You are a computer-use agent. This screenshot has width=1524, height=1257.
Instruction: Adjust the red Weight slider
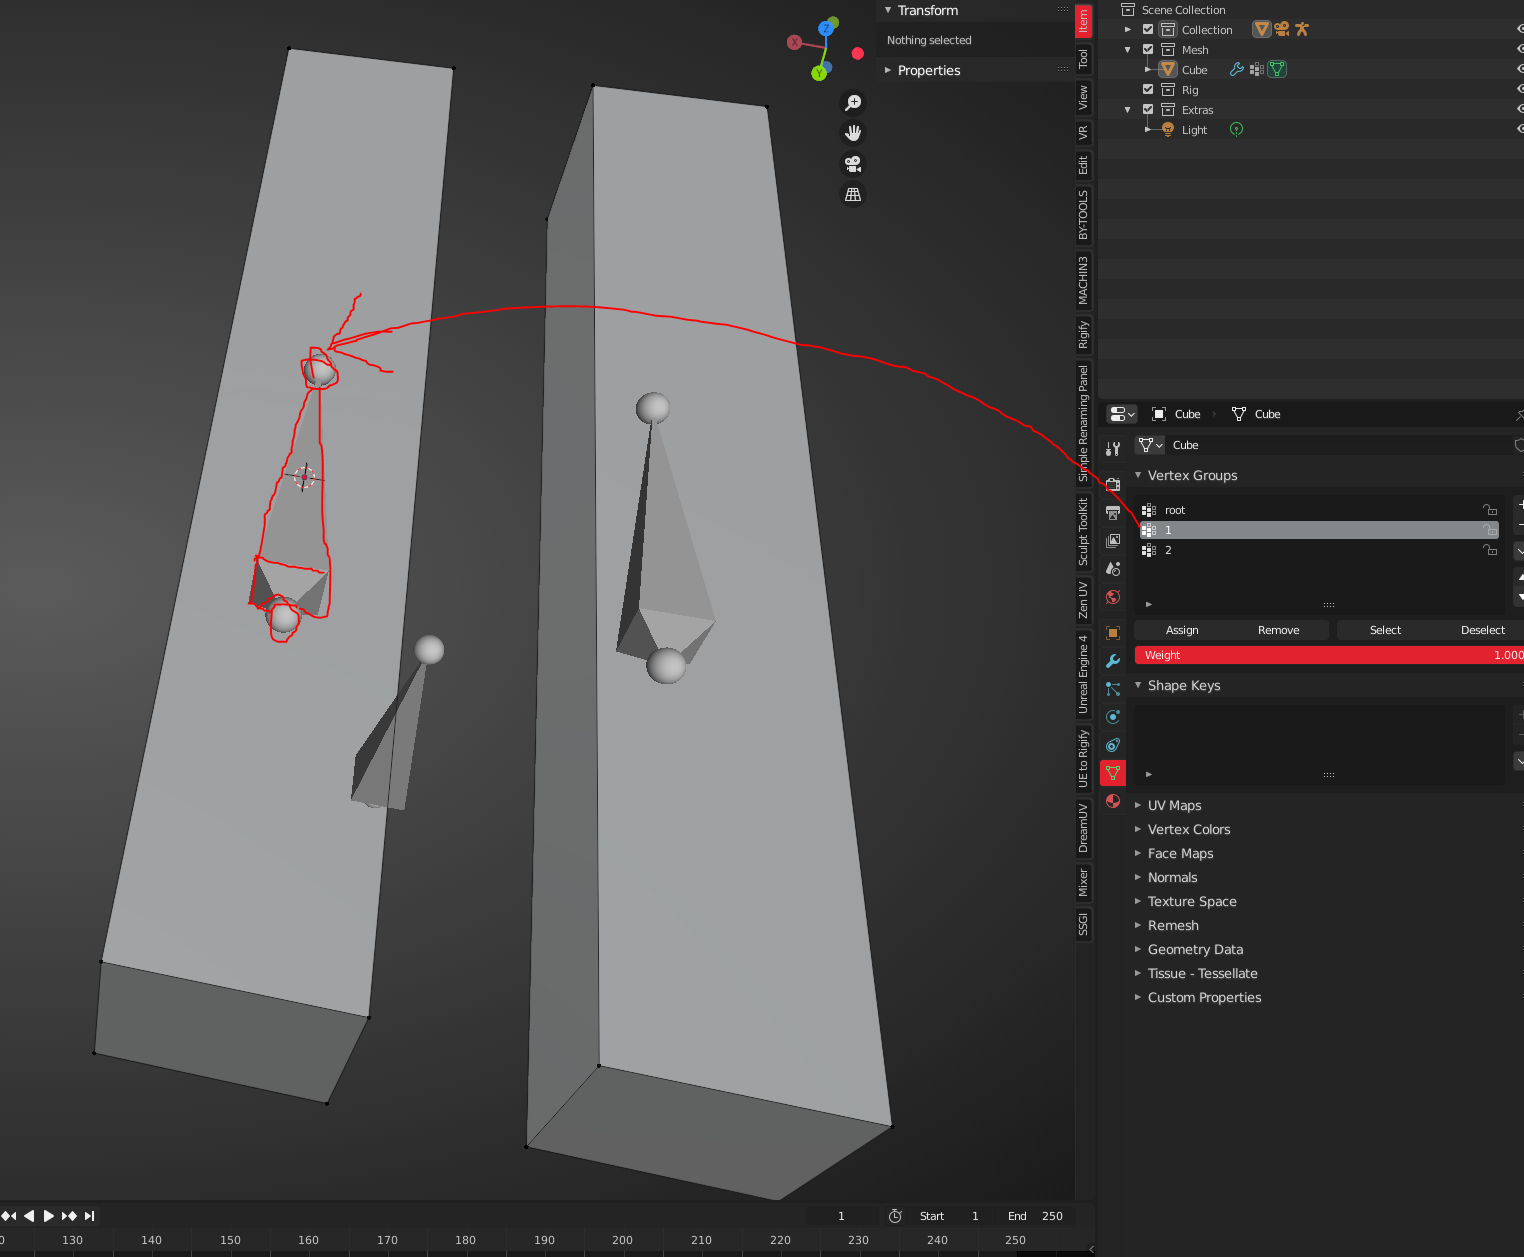coord(1329,655)
